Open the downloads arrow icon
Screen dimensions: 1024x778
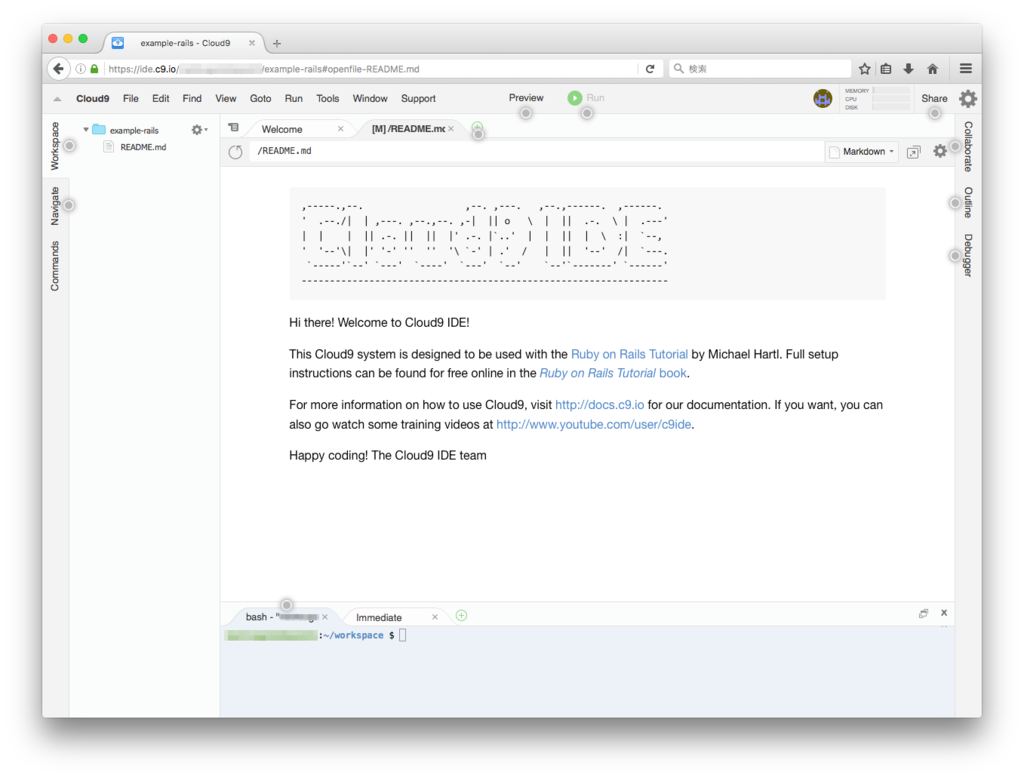pos(908,69)
